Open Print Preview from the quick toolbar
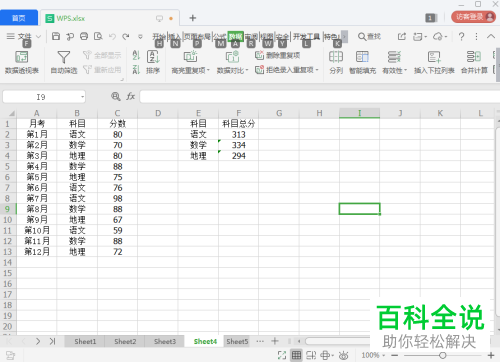 click(x=98, y=36)
